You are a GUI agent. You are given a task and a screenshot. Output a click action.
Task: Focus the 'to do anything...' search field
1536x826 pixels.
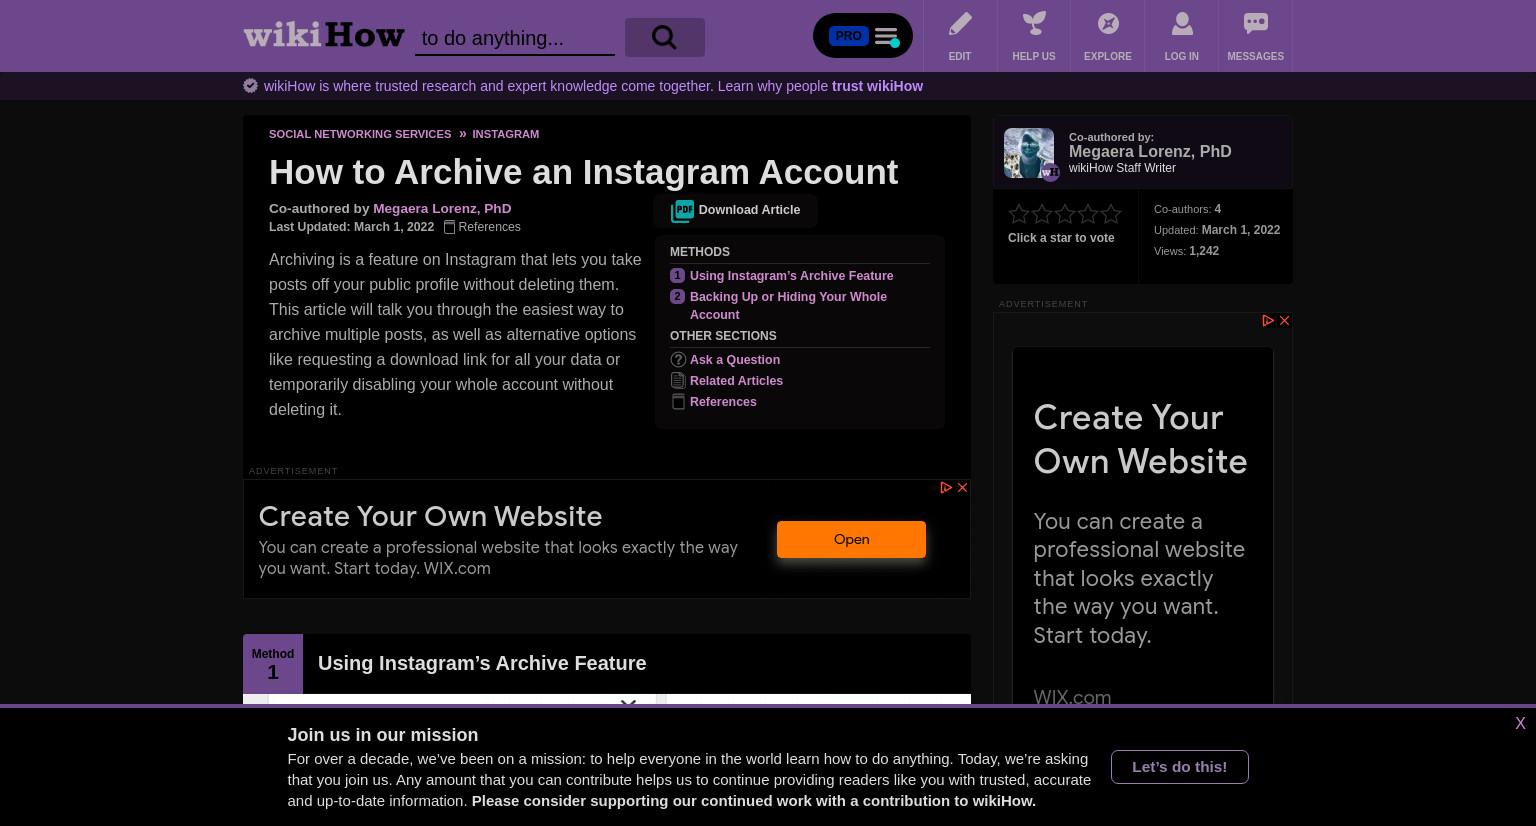(x=515, y=38)
